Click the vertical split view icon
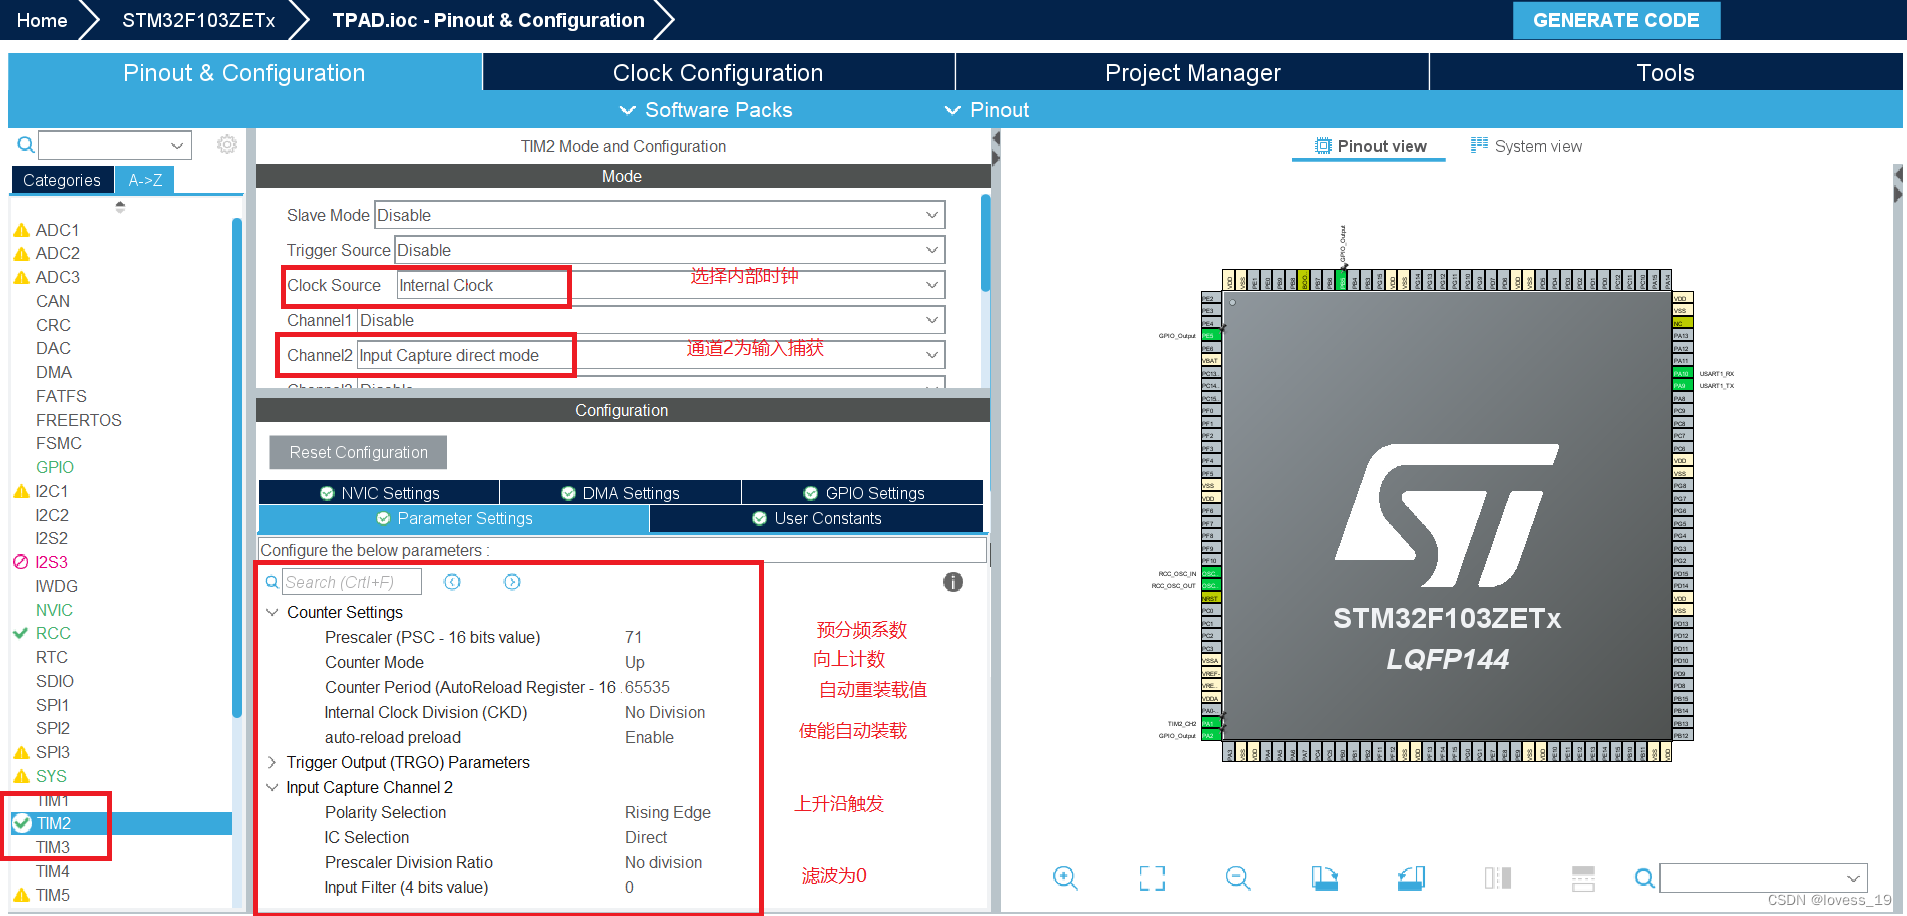The image size is (1907, 916). (1498, 878)
